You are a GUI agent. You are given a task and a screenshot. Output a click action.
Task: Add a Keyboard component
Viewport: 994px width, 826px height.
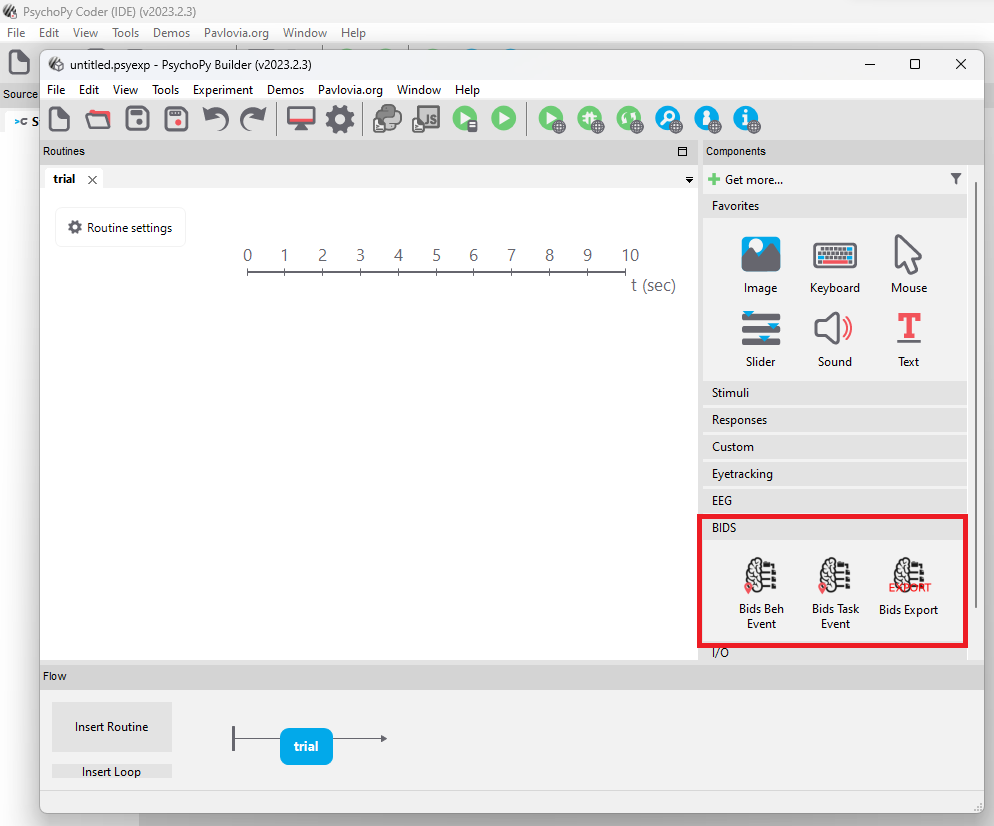(835, 265)
